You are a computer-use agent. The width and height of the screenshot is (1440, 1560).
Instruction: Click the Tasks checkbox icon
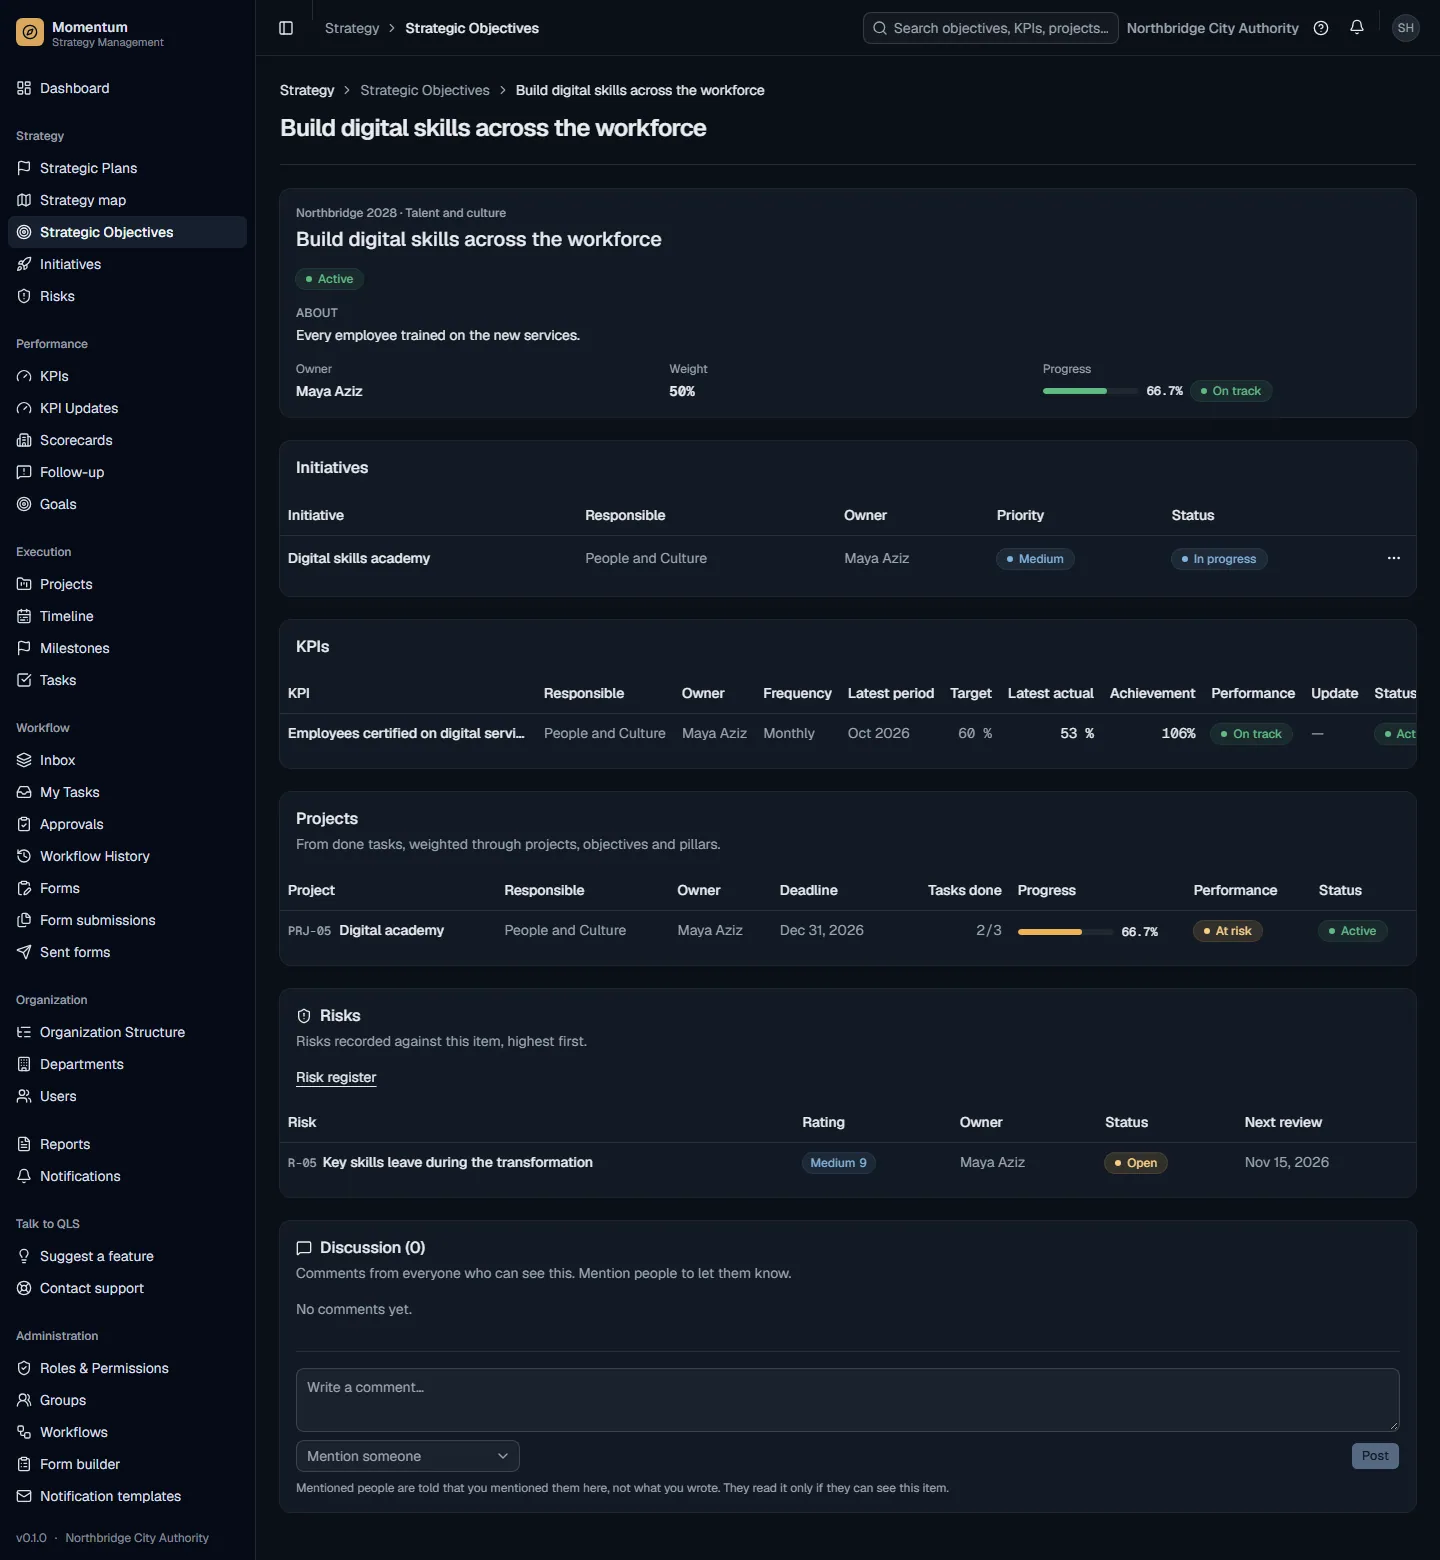24,680
